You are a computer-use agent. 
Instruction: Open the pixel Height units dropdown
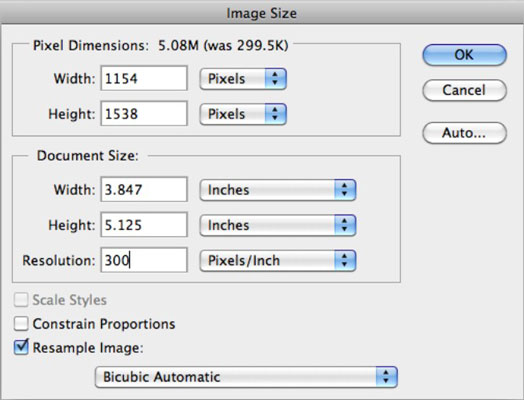pos(243,114)
